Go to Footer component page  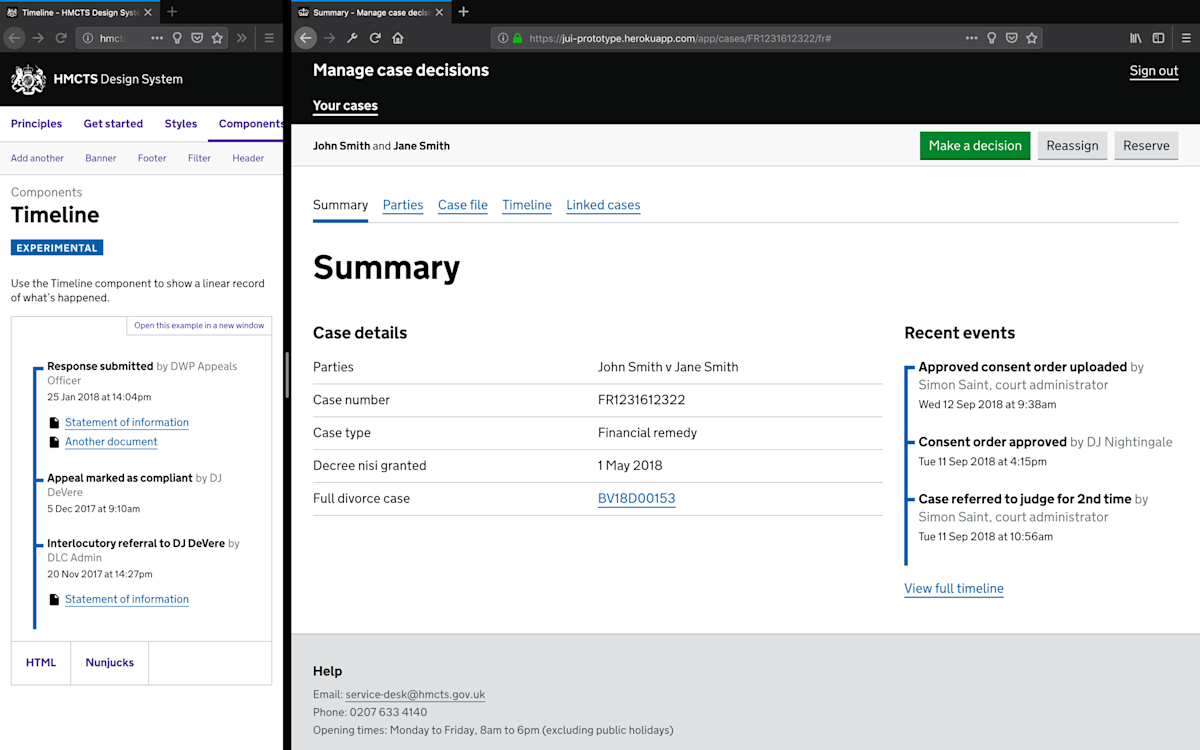pyautogui.click(x=152, y=158)
